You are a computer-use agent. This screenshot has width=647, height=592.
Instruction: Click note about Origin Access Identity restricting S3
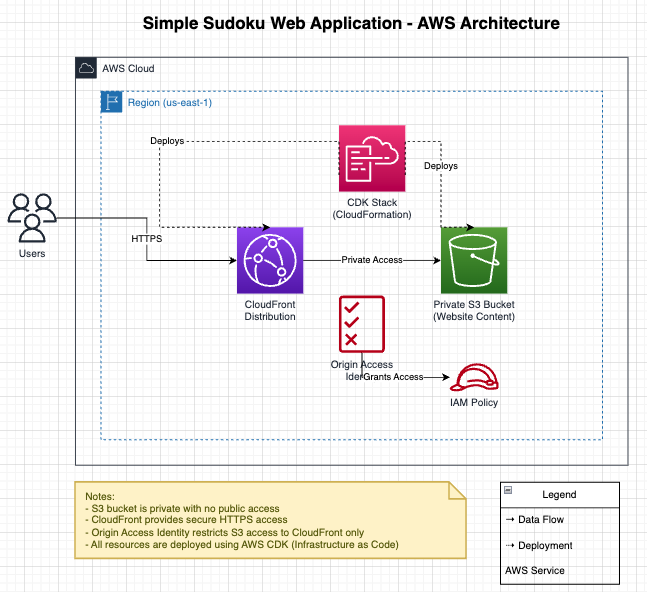click(224, 533)
